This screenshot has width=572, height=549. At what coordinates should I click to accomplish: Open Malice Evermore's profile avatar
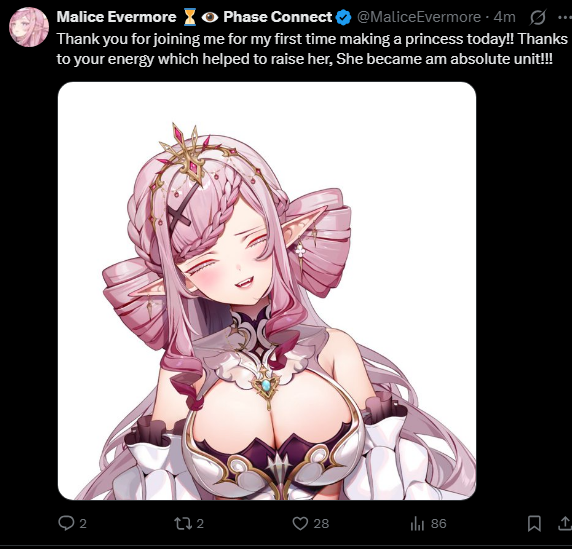[x=29, y=27]
